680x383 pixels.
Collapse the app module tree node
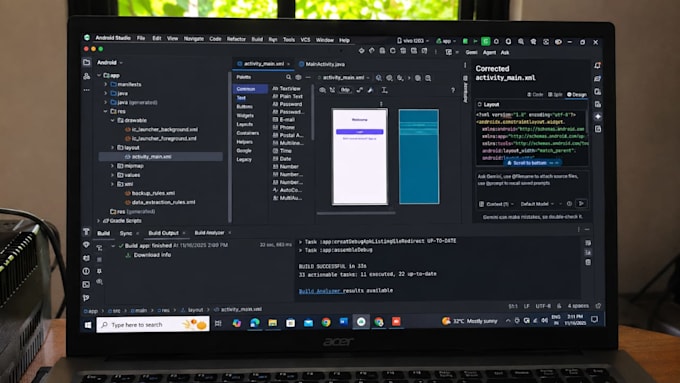[99, 75]
